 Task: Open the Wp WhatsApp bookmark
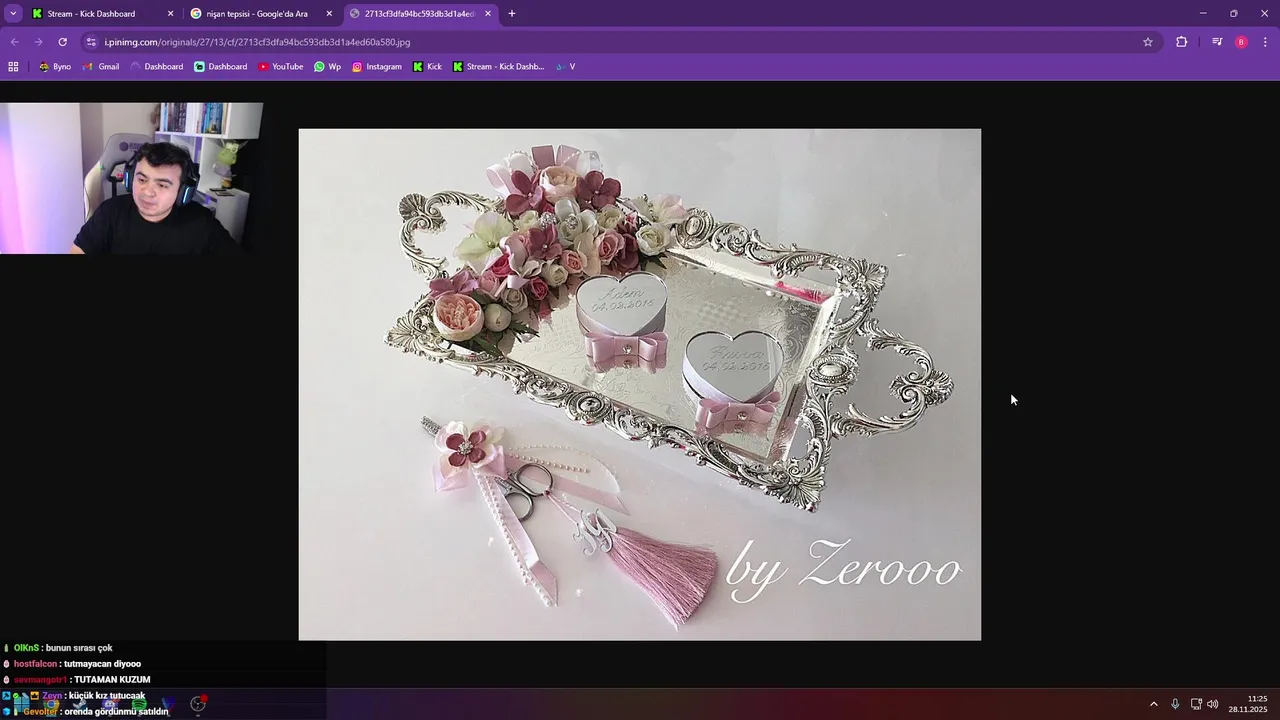(327, 67)
